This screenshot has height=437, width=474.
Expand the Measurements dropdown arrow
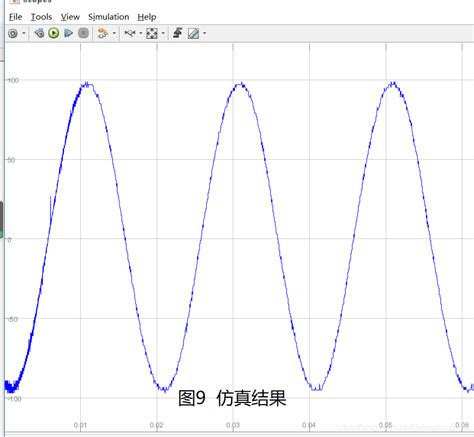204,33
